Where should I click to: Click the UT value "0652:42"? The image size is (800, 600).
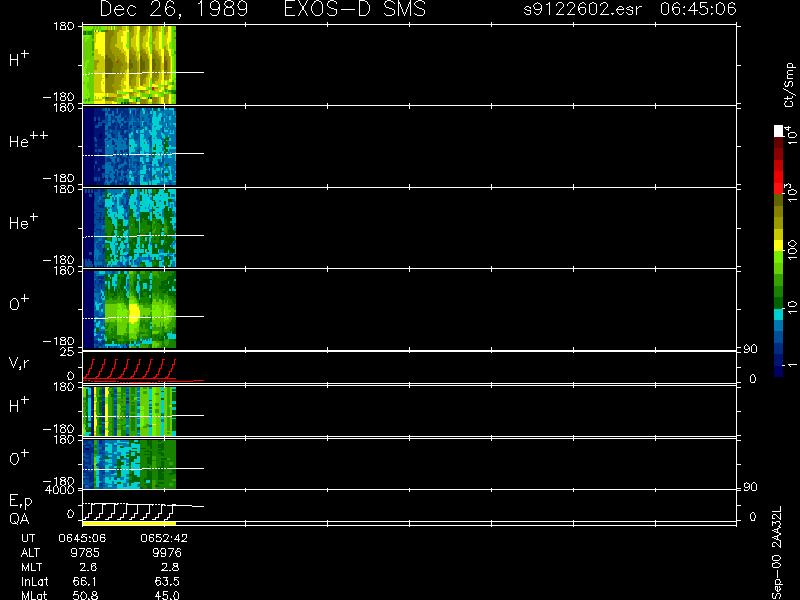tap(164, 538)
